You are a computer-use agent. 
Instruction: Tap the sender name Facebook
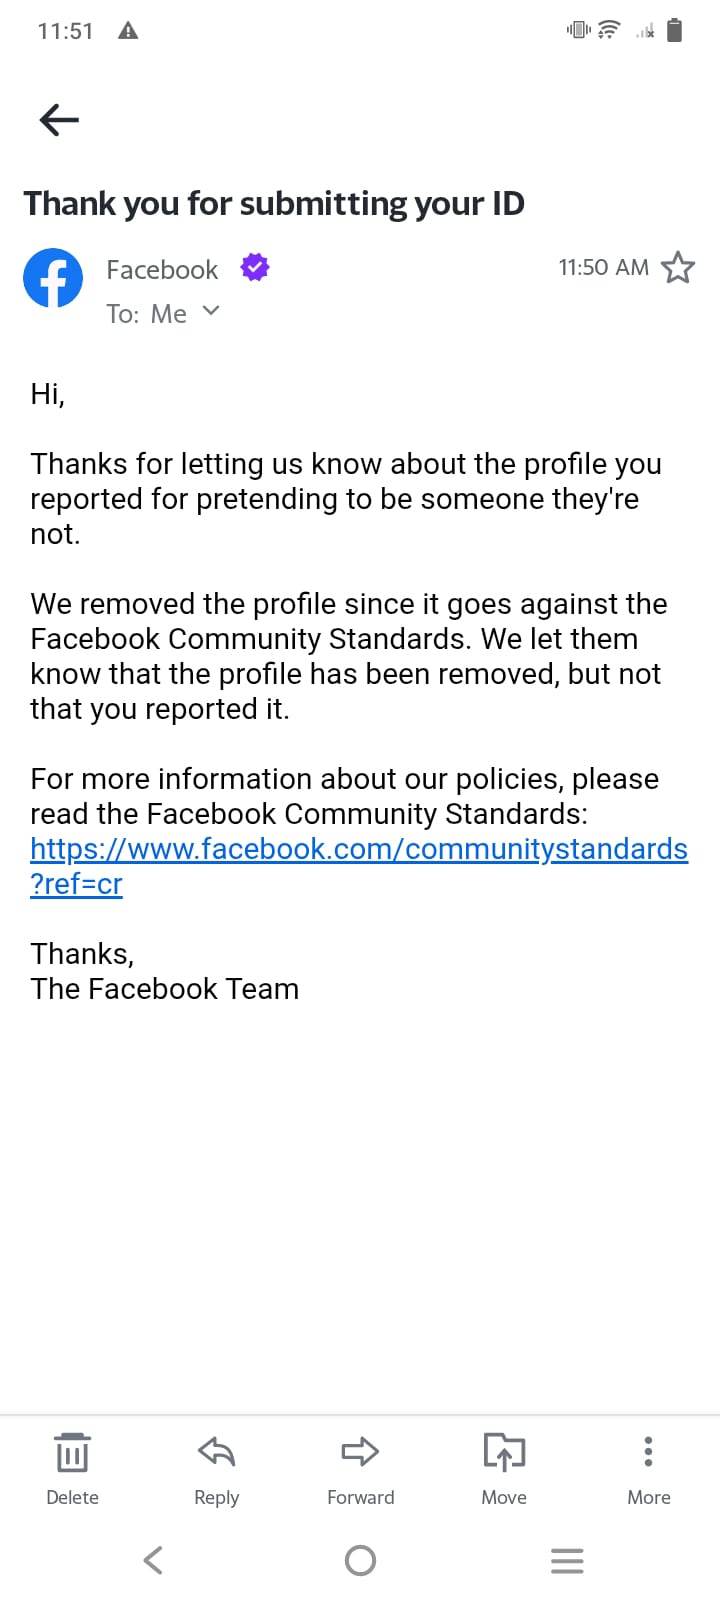[162, 270]
